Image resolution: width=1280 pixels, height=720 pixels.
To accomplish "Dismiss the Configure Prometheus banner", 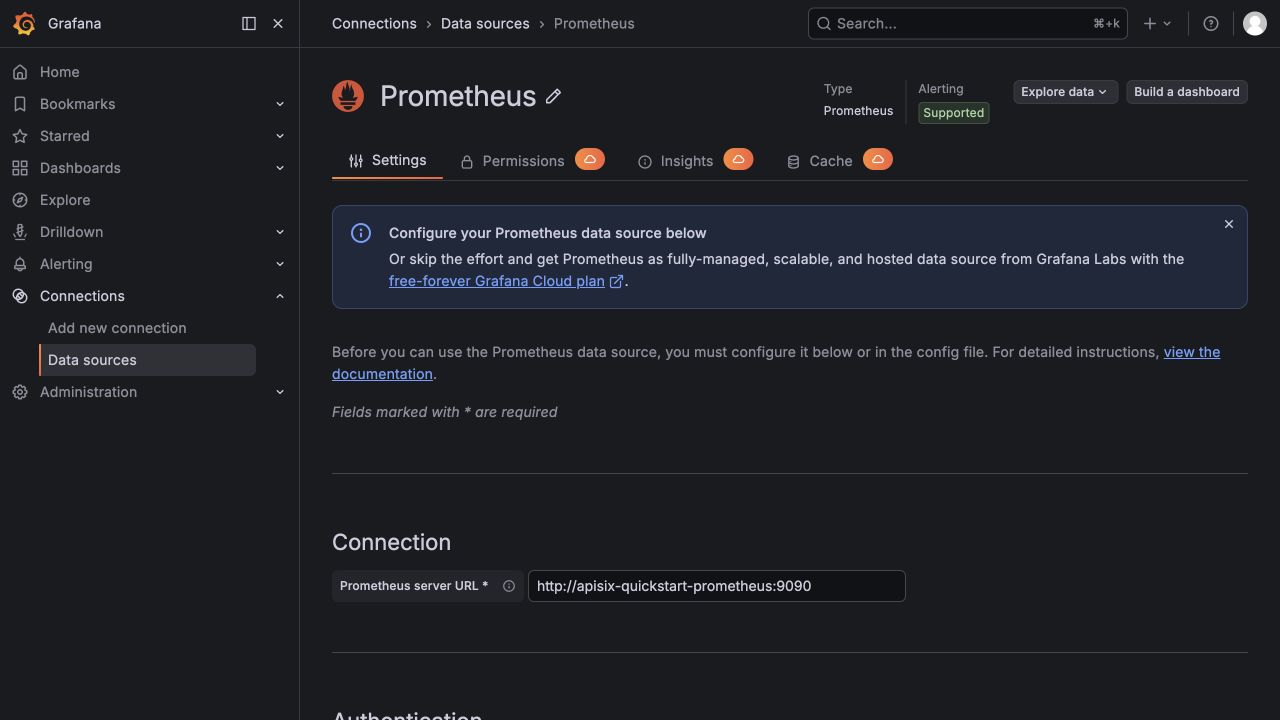I will point(1229,224).
